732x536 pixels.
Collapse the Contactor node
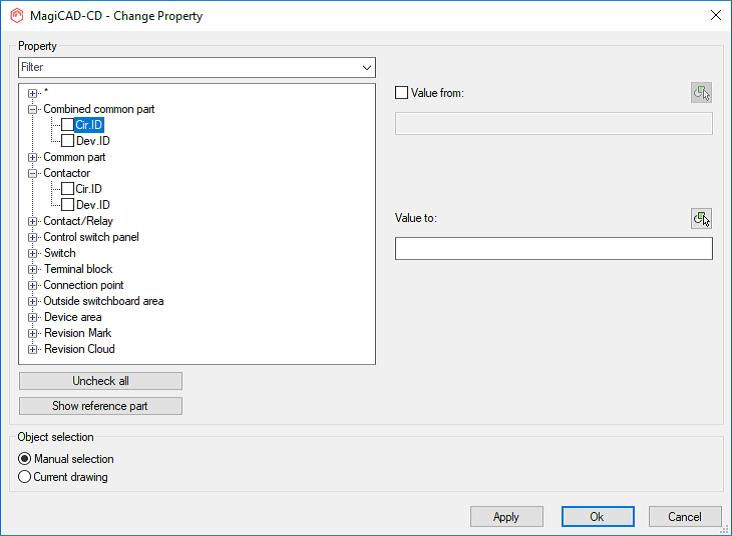32,173
